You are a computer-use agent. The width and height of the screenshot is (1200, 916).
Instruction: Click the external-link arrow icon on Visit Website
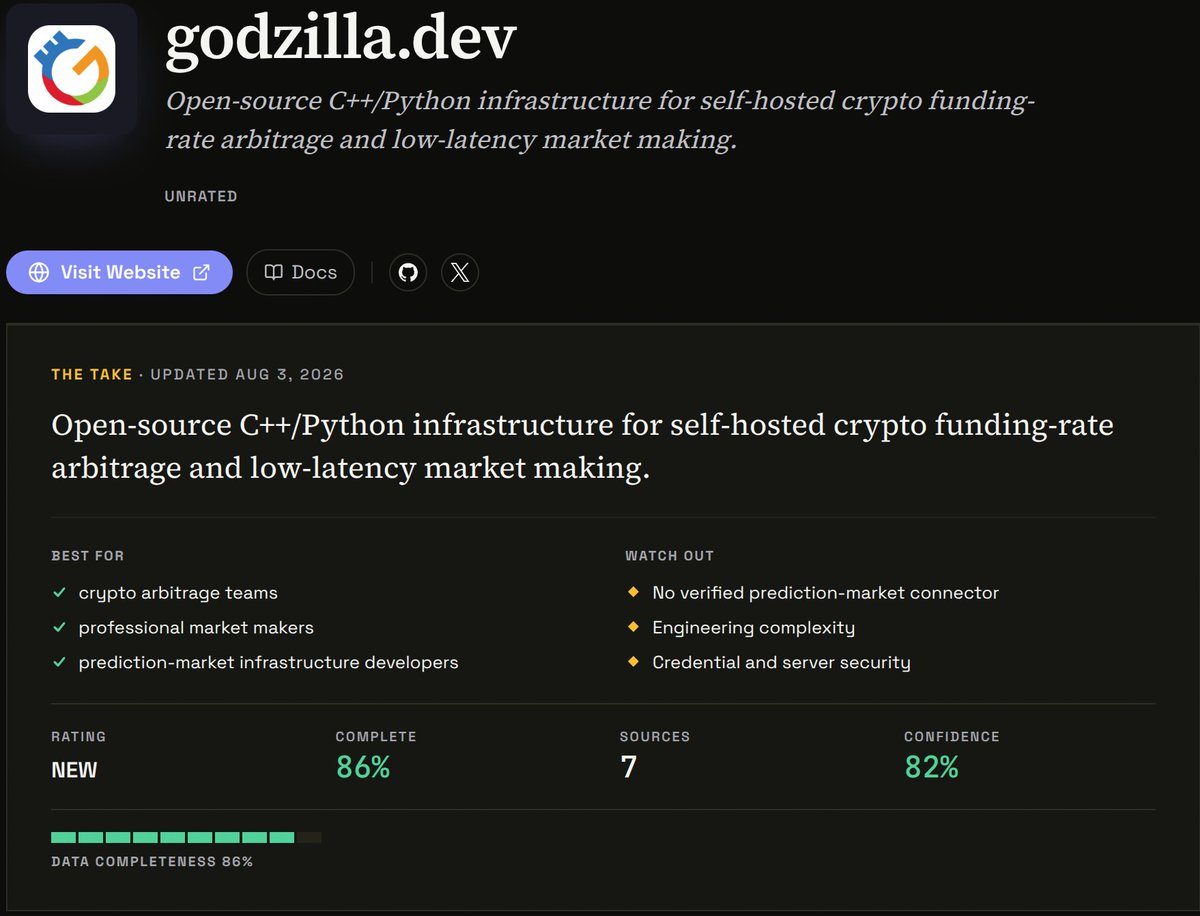click(x=201, y=272)
